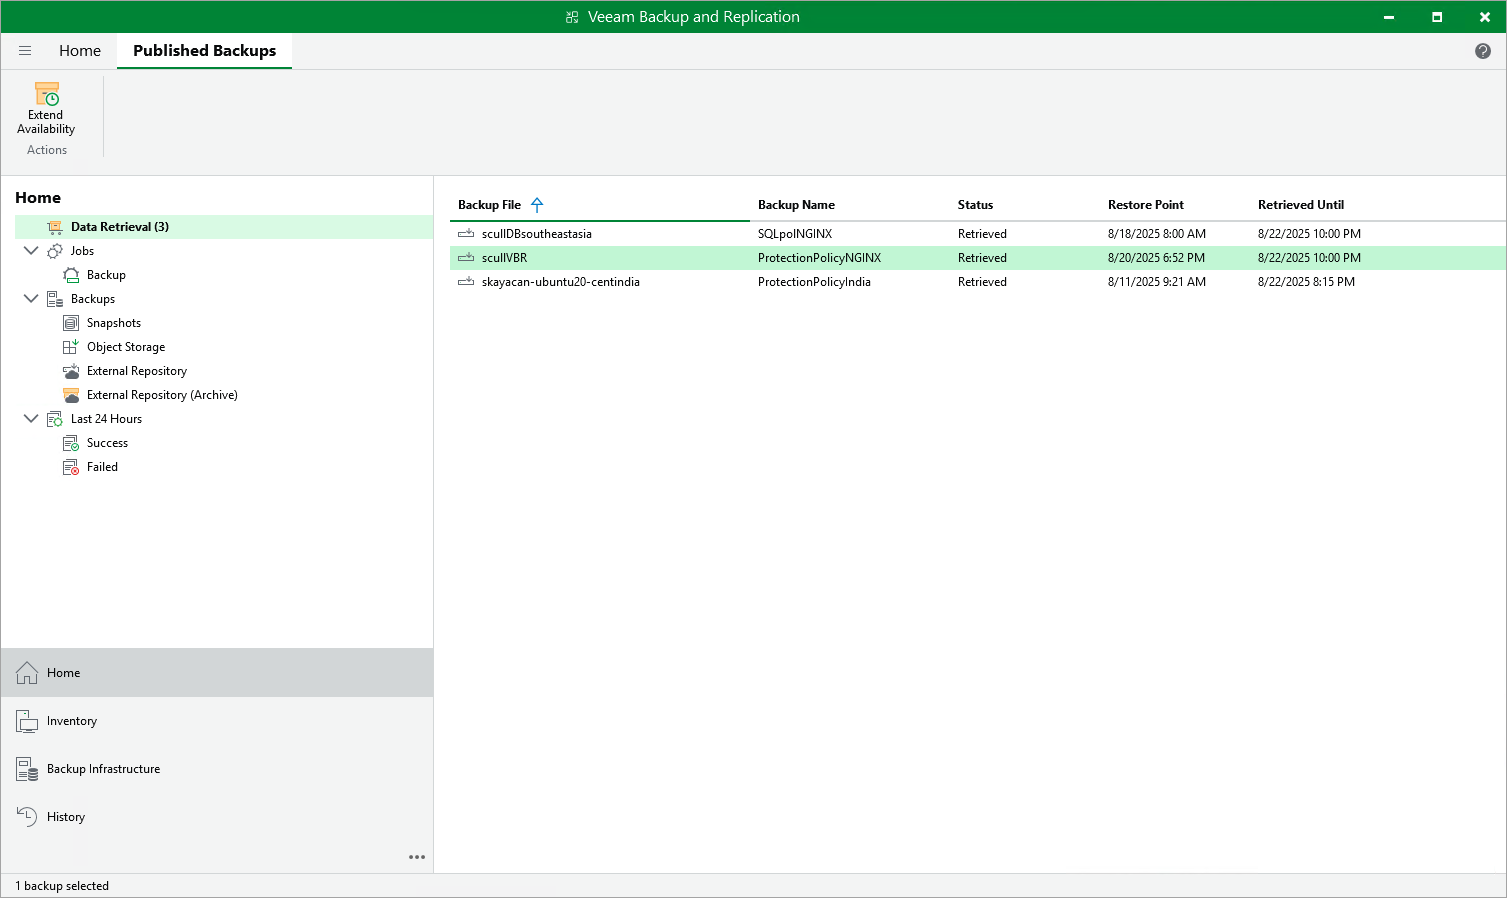Image resolution: width=1507 pixels, height=898 pixels.
Task: Click the Last 24 Hours icon
Action: [55, 419]
